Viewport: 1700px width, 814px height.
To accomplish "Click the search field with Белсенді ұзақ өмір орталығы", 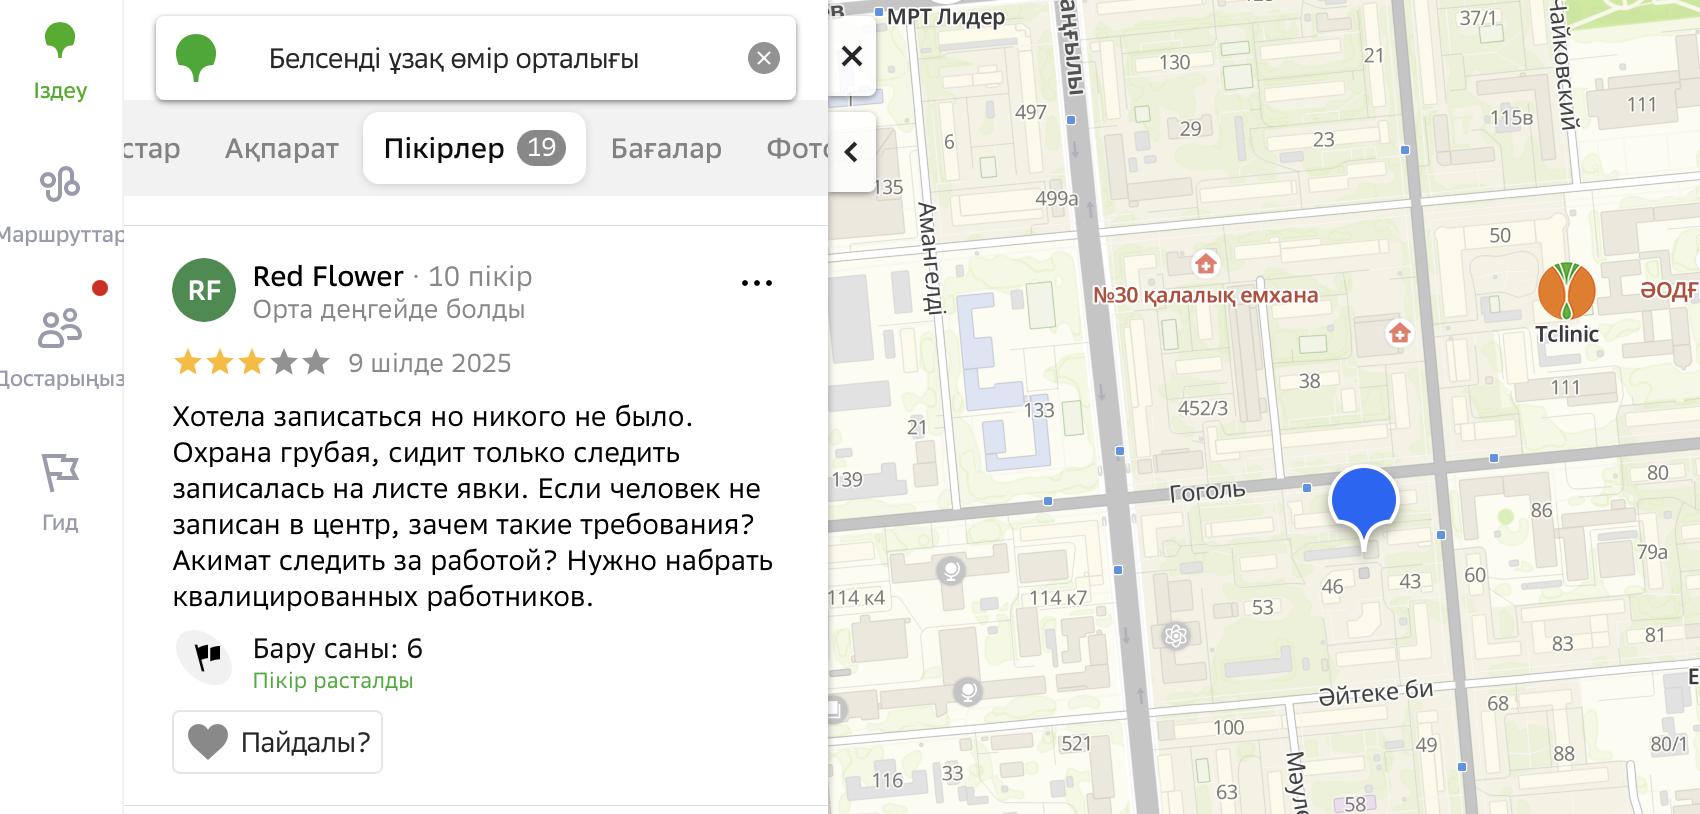I will [x=453, y=59].
